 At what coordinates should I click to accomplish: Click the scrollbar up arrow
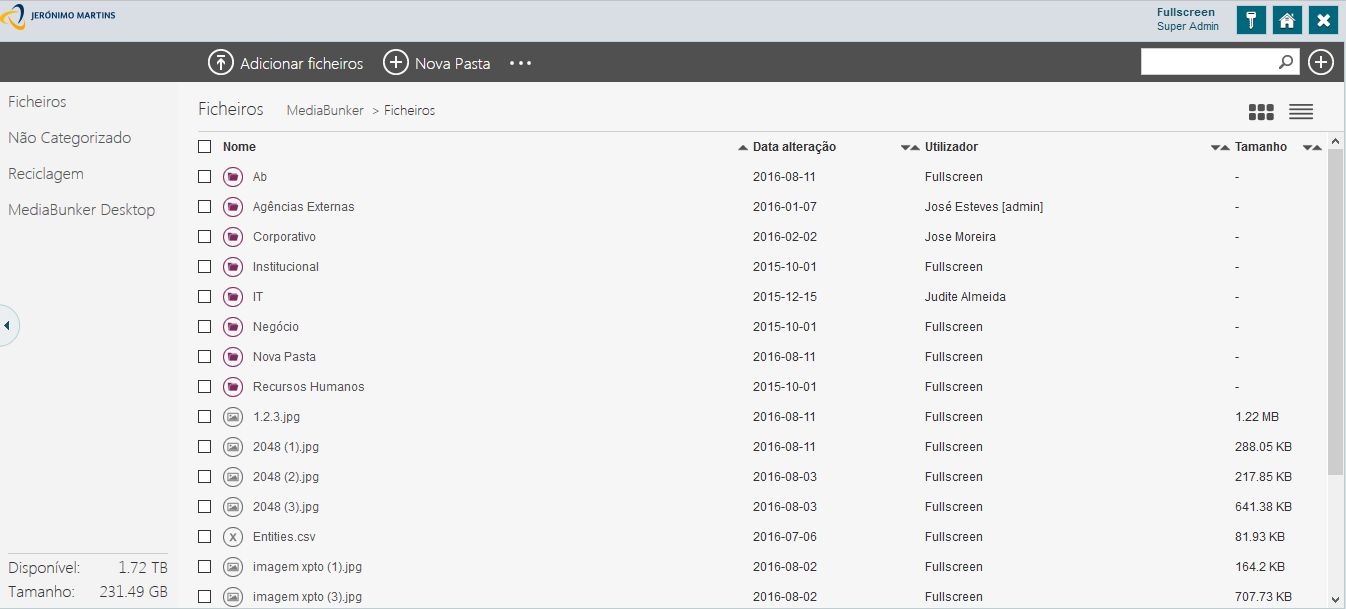1335,141
